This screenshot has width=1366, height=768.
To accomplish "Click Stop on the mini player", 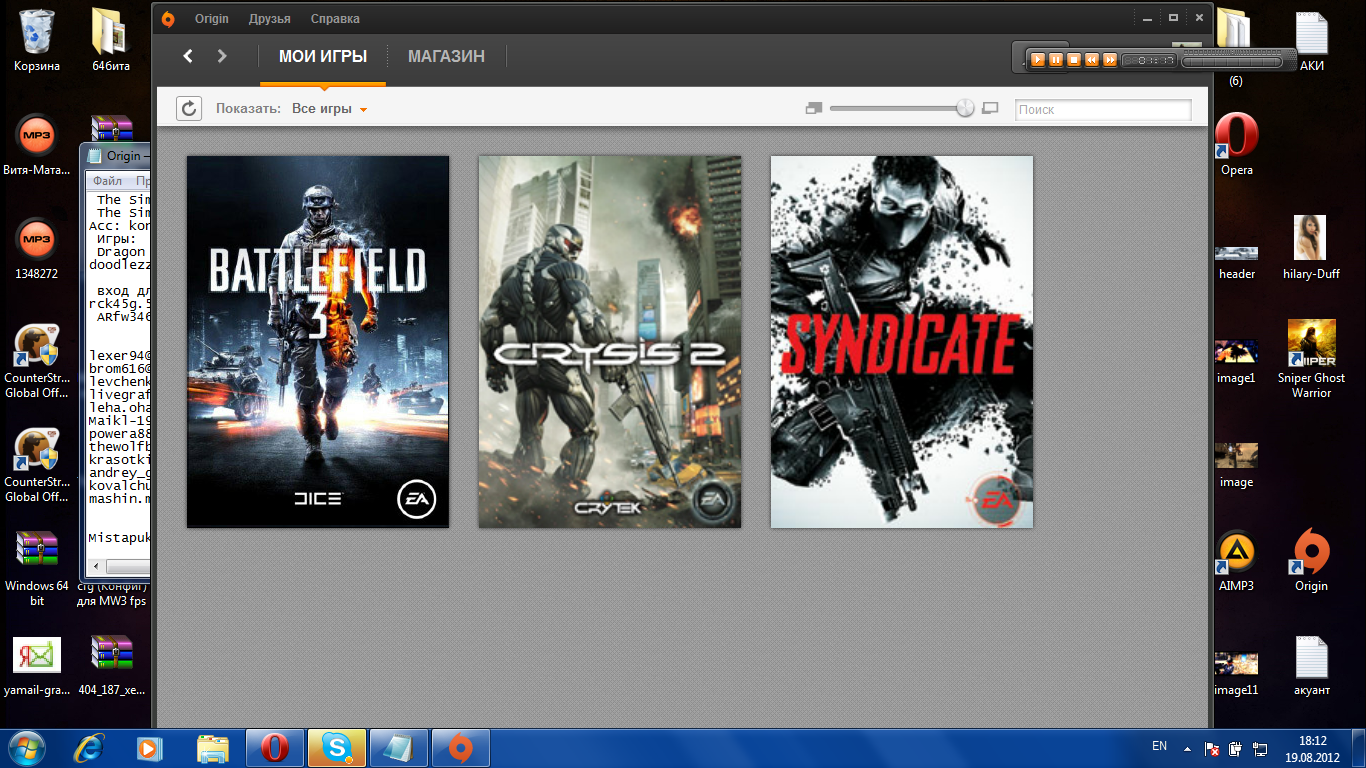I will [1074, 60].
